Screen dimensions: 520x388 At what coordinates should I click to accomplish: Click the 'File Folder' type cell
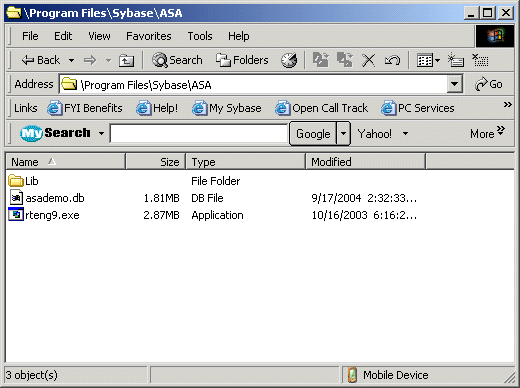pos(215,181)
